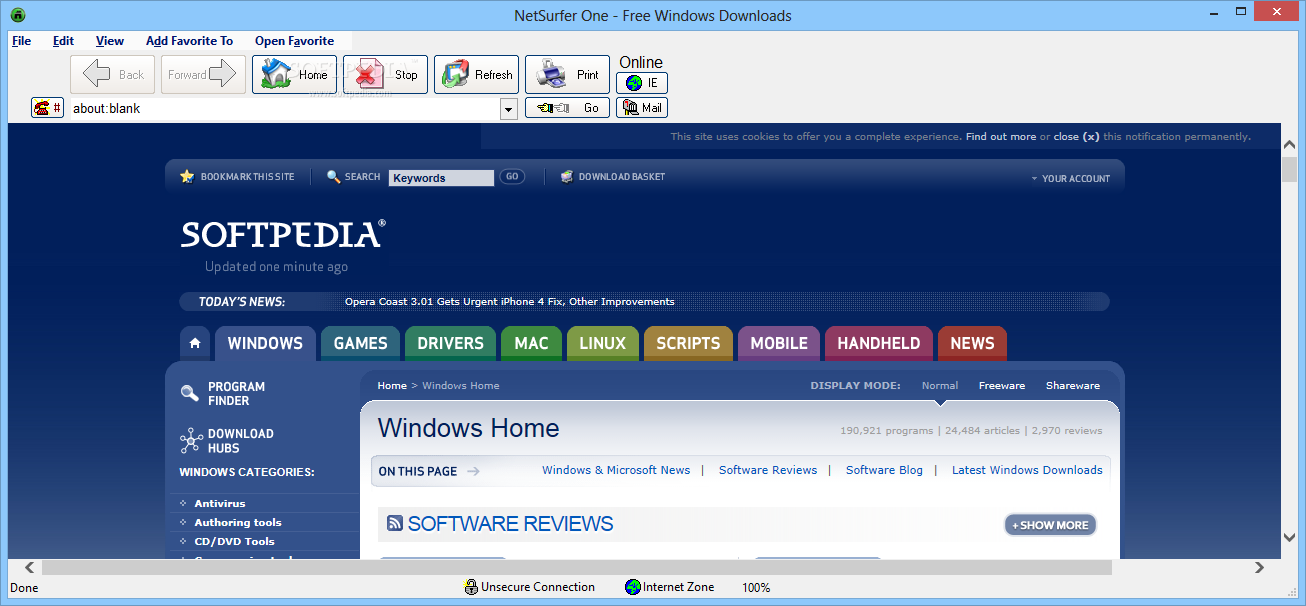Click the Forward arrow button
1306x606 pixels.
pos(203,75)
